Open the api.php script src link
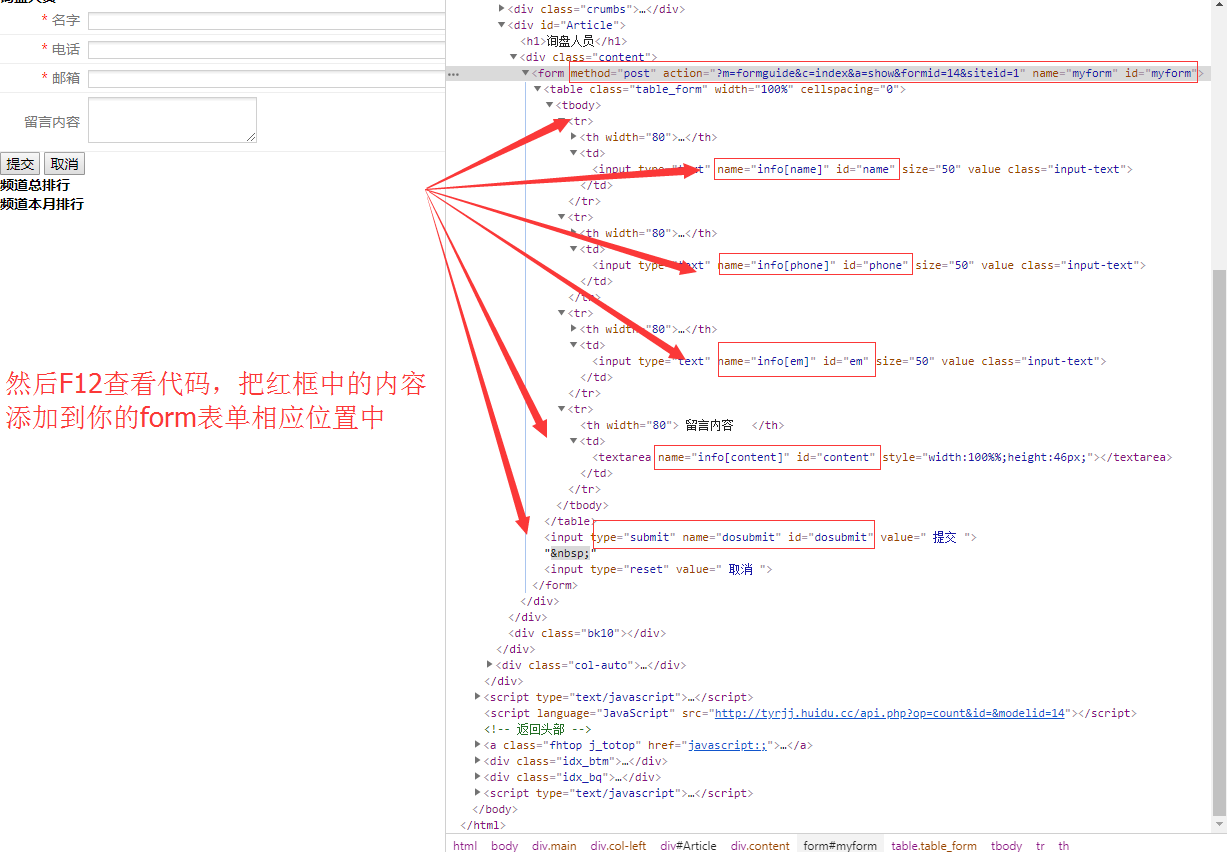 point(889,713)
